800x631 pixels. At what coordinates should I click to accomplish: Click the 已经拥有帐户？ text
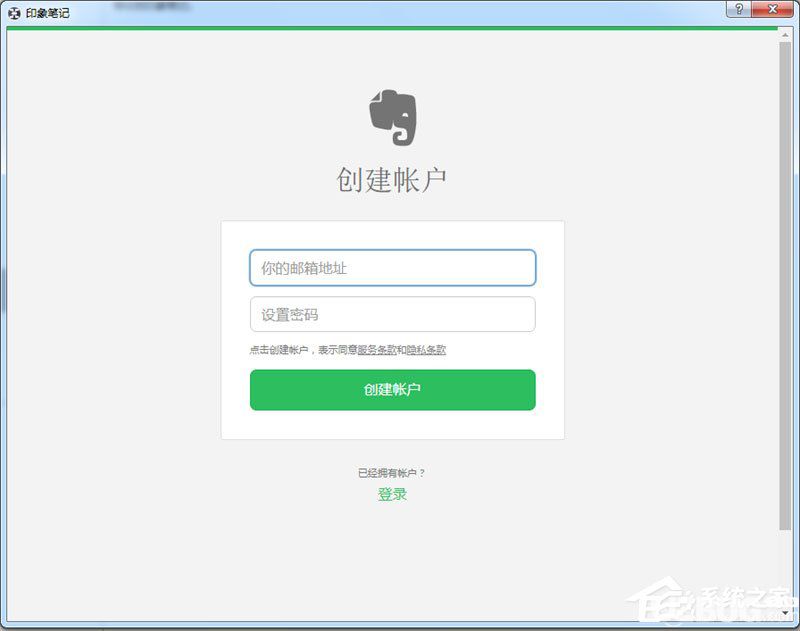pyautogui.click(x=391, y=473)
